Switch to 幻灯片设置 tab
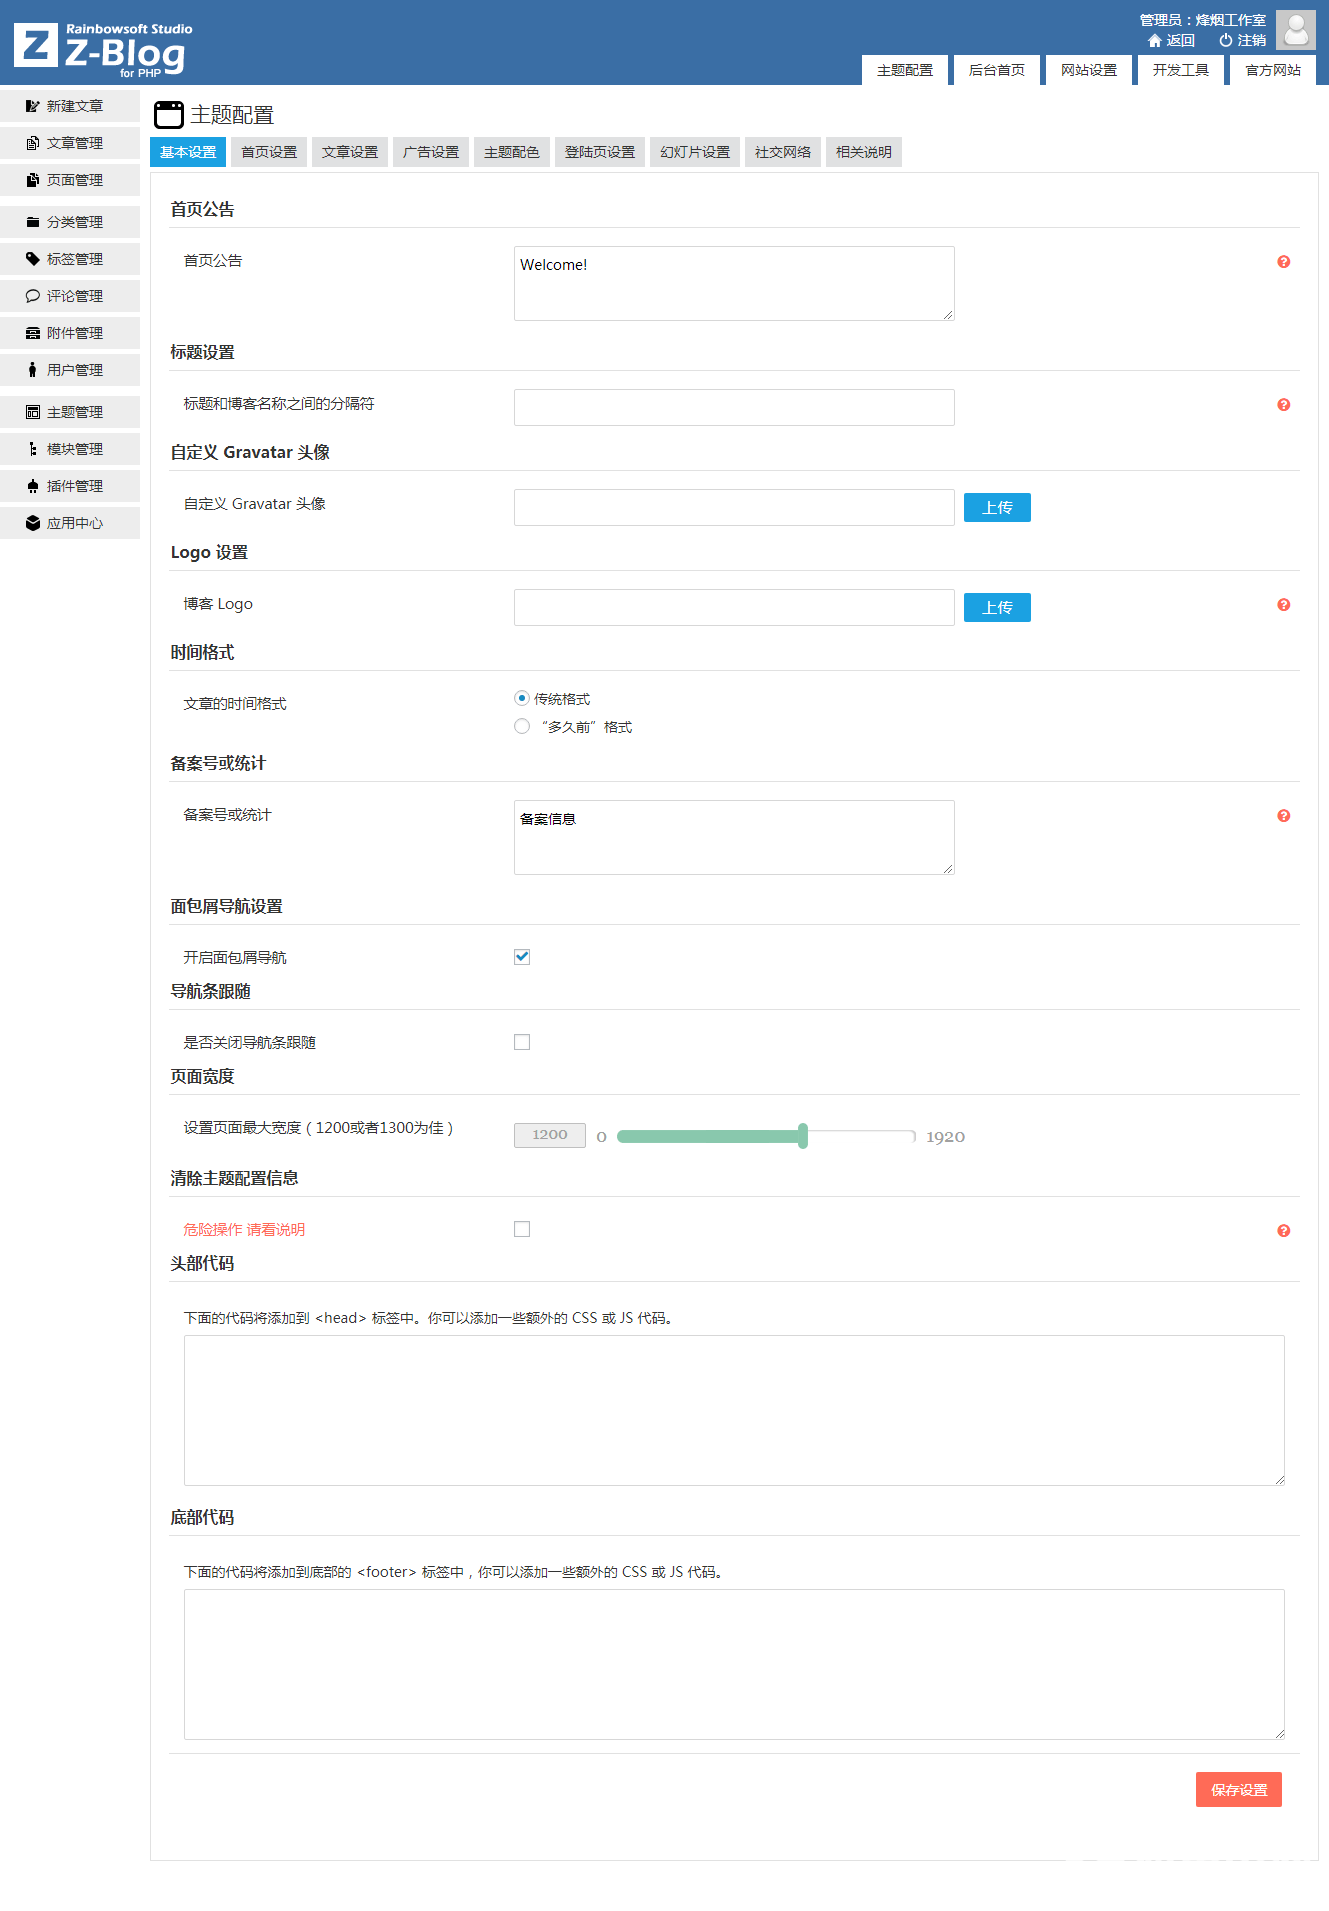Viewport: 1329px width, 1911px height. pyautogui.click(x=695, y=152)
